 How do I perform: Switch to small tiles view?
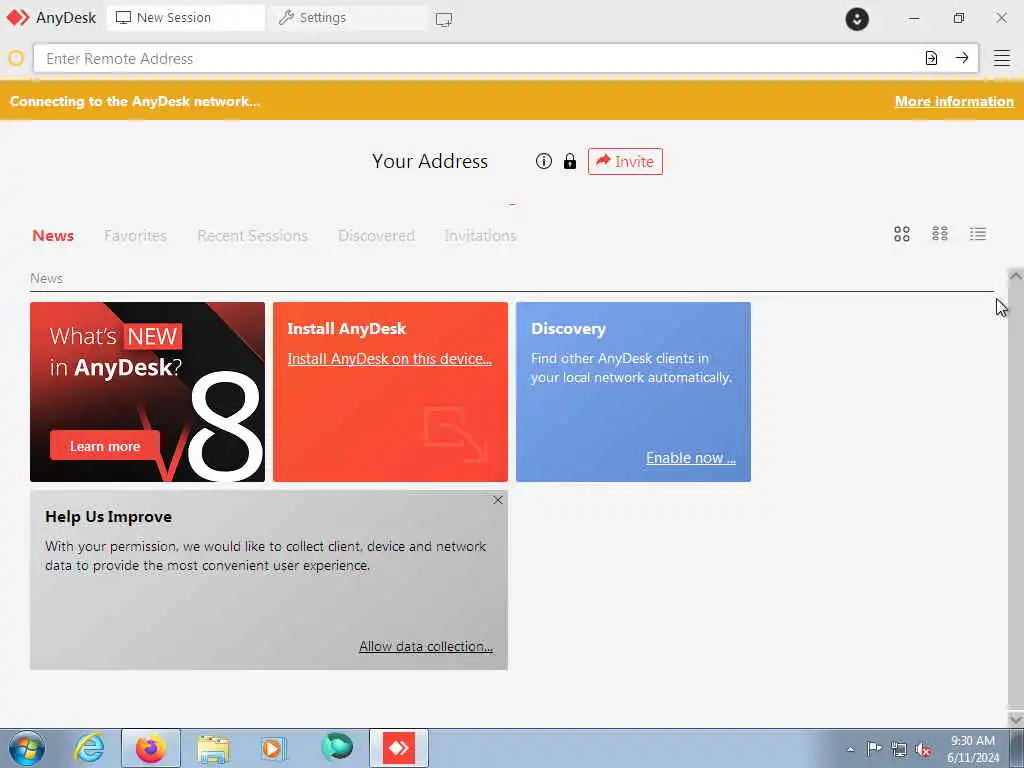pos(940,234)
